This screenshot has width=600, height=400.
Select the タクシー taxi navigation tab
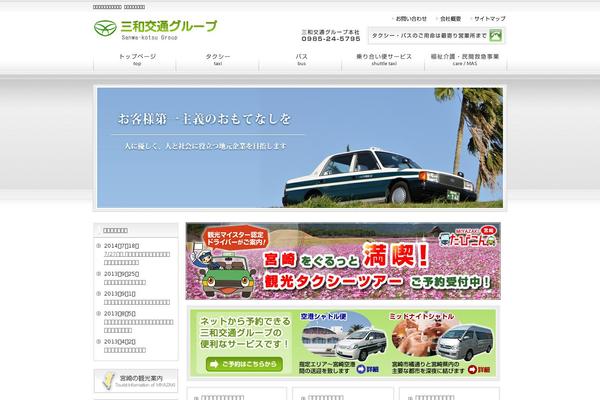pos(217,59)
